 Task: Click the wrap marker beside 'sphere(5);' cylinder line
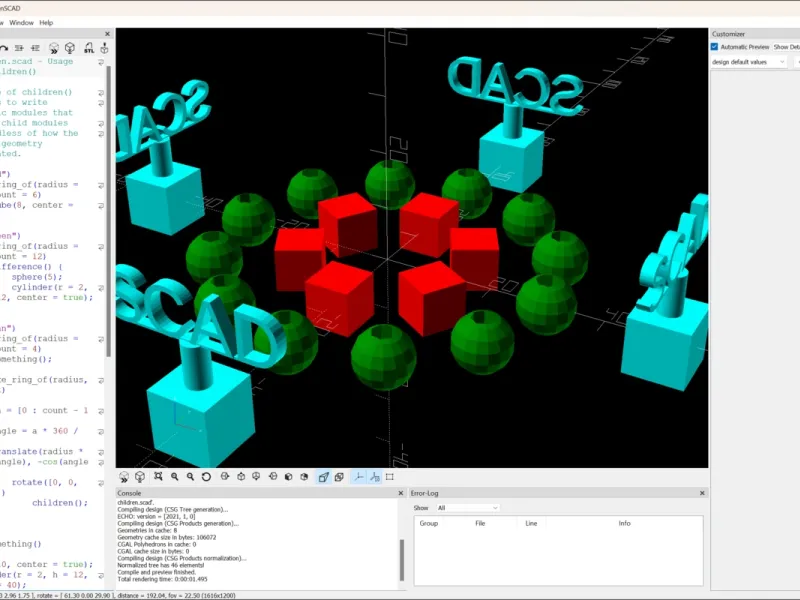pos(101,287)
